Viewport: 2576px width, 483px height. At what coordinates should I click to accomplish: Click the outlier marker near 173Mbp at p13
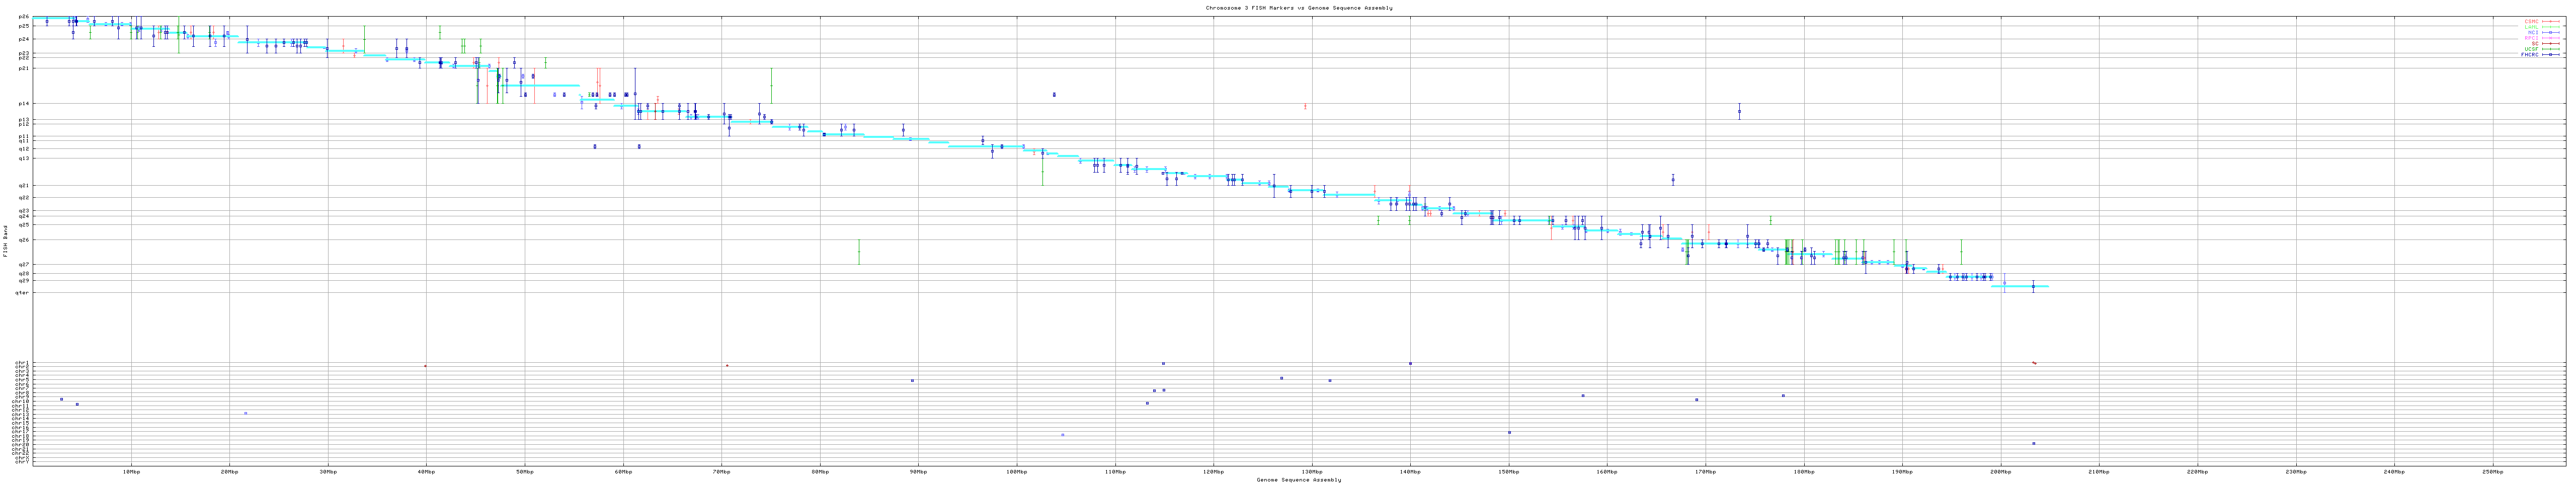click(x=1739, y=112)
